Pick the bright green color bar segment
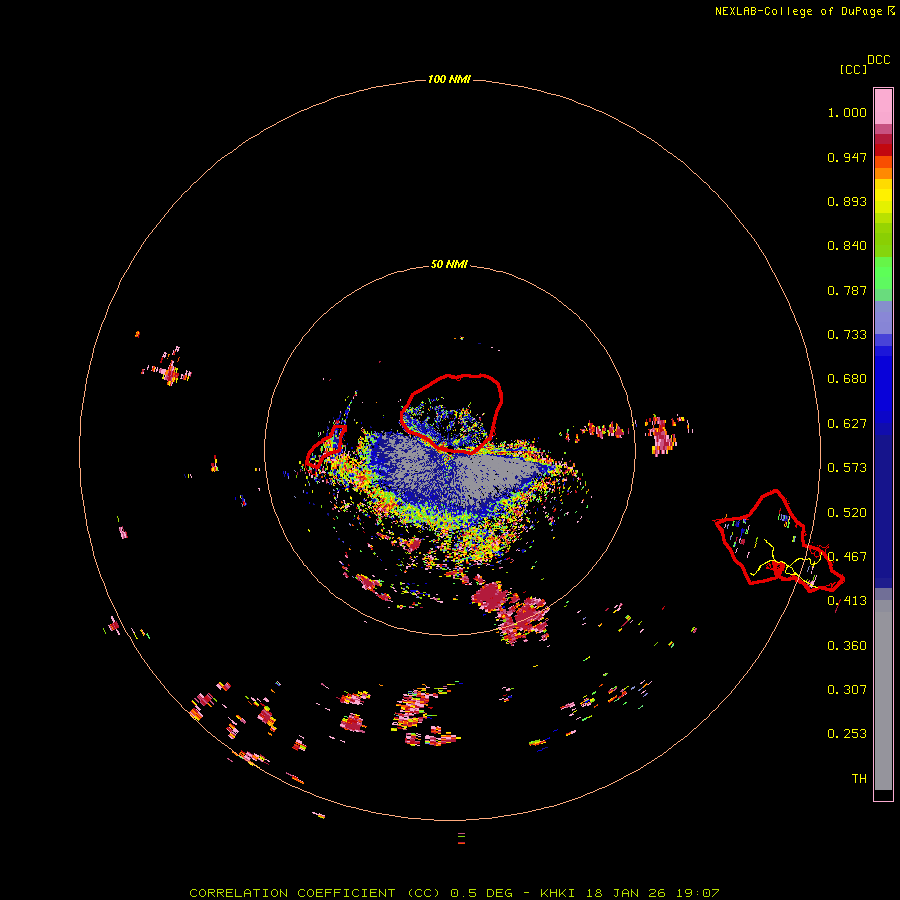 883,273
